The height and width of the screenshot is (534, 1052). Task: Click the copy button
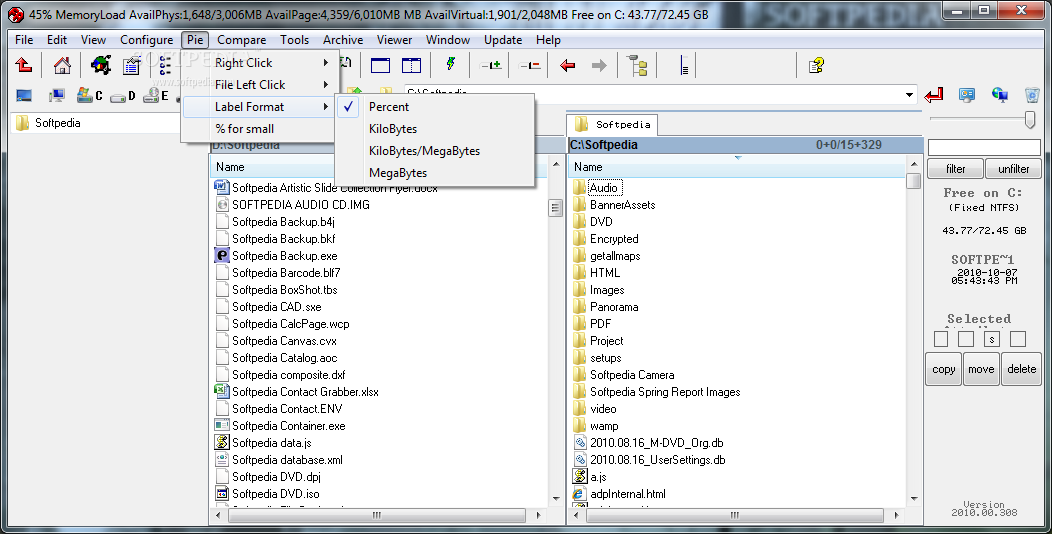(943, 369)
